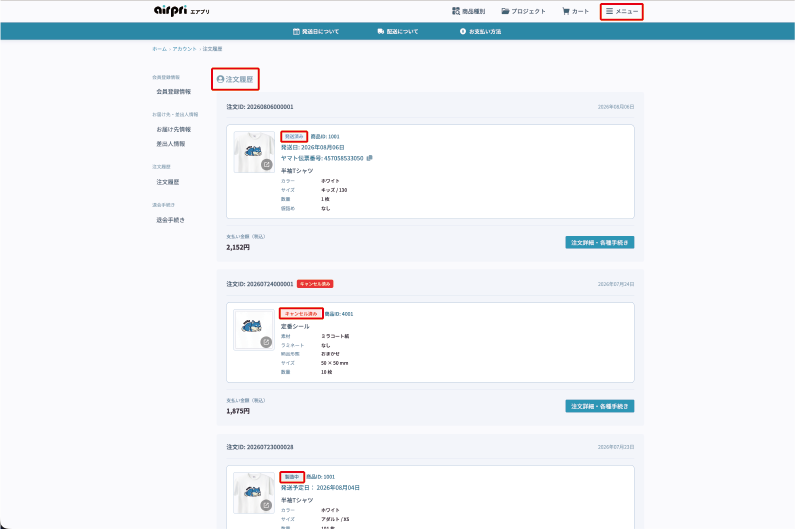Select 退会手続き in the sidebar
The width and height of the screenshot is (795, 529).
[170, 220]
